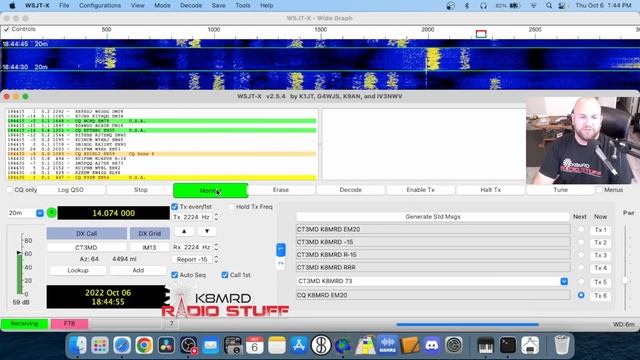Click the green frequency status indicator

(x=51, y=213)
